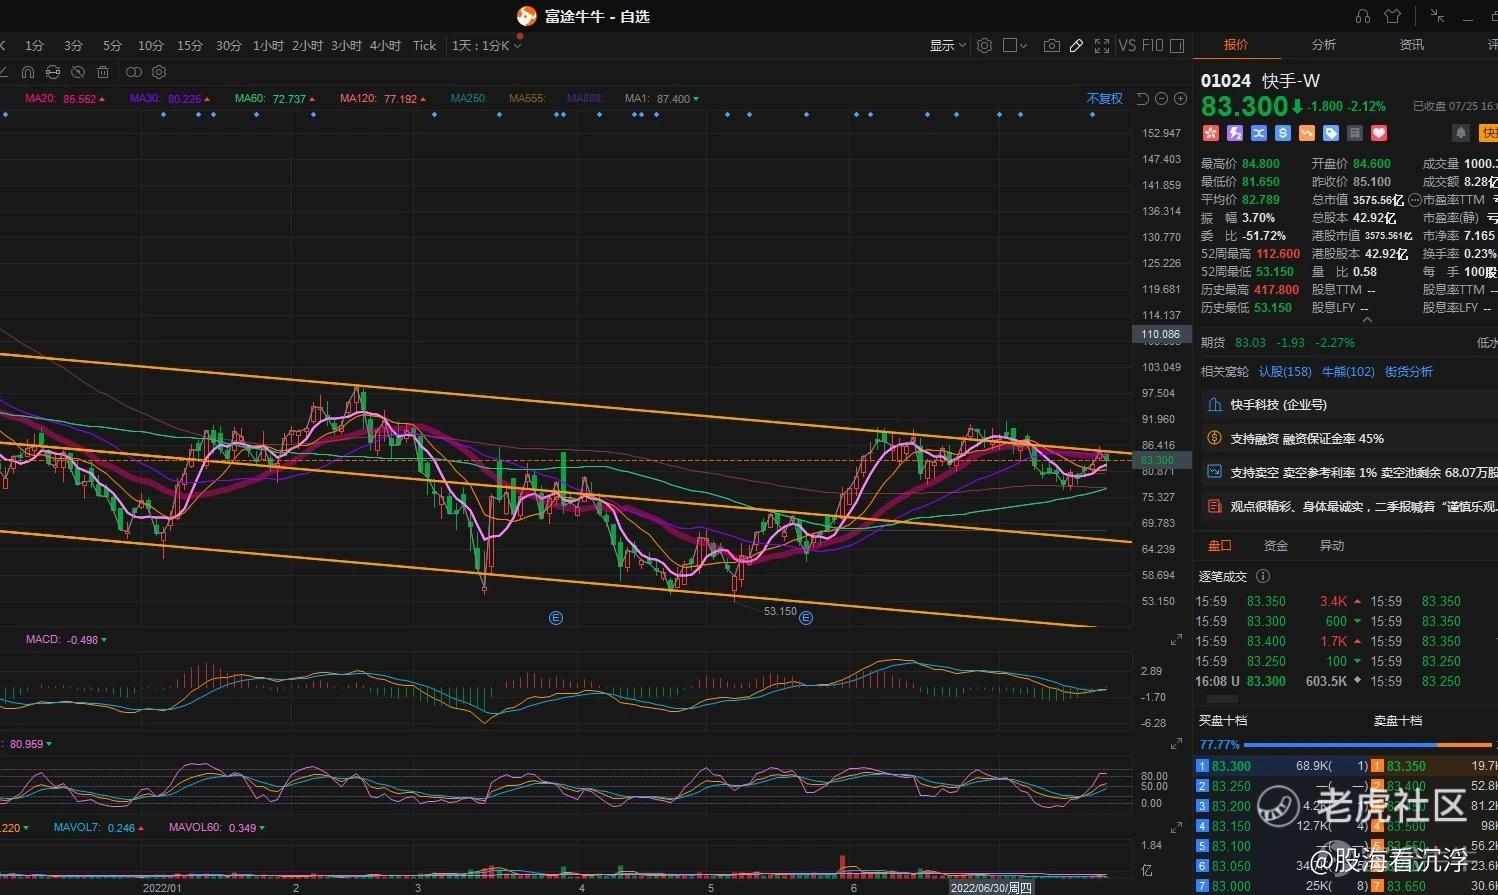Enter fullscreen chart mode
This screenshot has height=895, width=1498.
(1102, 45)
